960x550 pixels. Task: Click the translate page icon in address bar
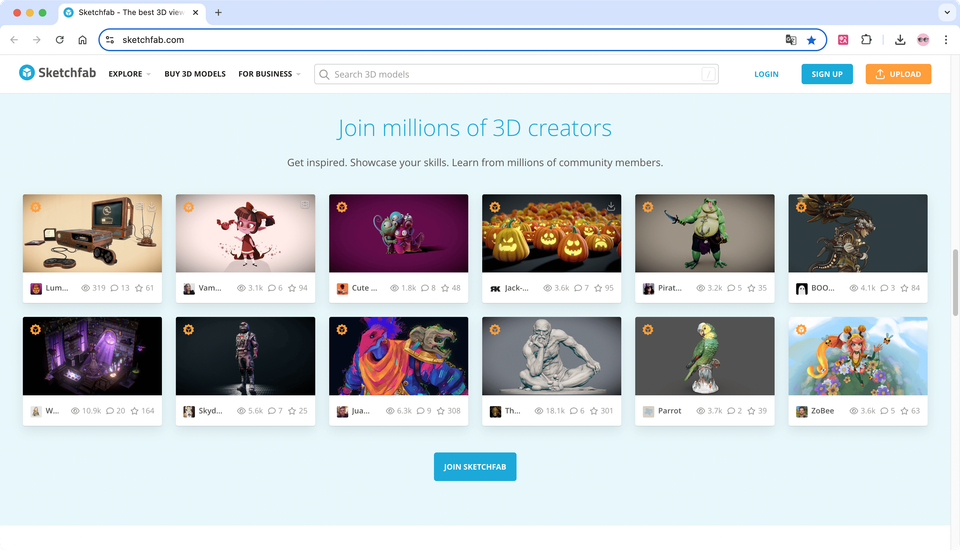point(791,40)
